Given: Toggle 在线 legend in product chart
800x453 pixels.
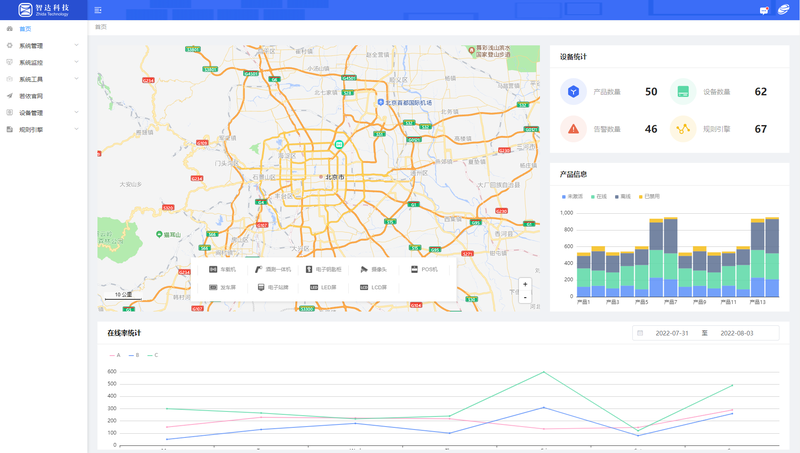Looking at the screenshot, I should 599,196.
